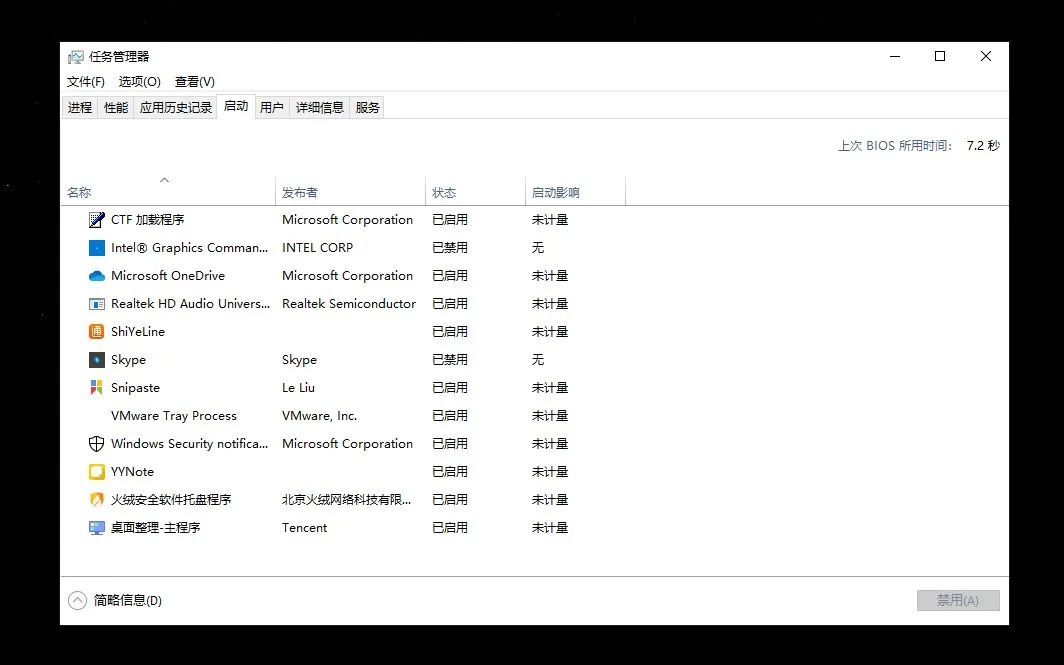Click the CTF 加载程序 pen icon
The image size is (1064, 665).
pos(96,220)
